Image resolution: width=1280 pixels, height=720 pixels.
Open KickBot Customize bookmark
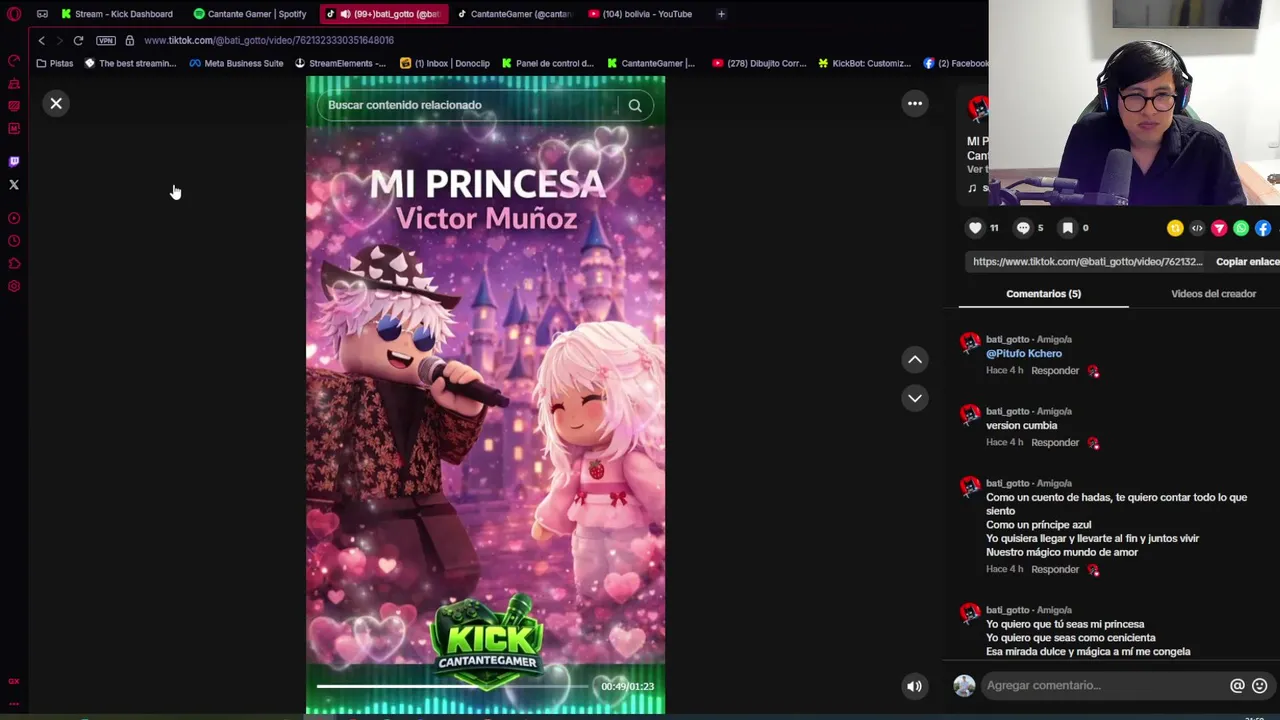click(864, 63)
